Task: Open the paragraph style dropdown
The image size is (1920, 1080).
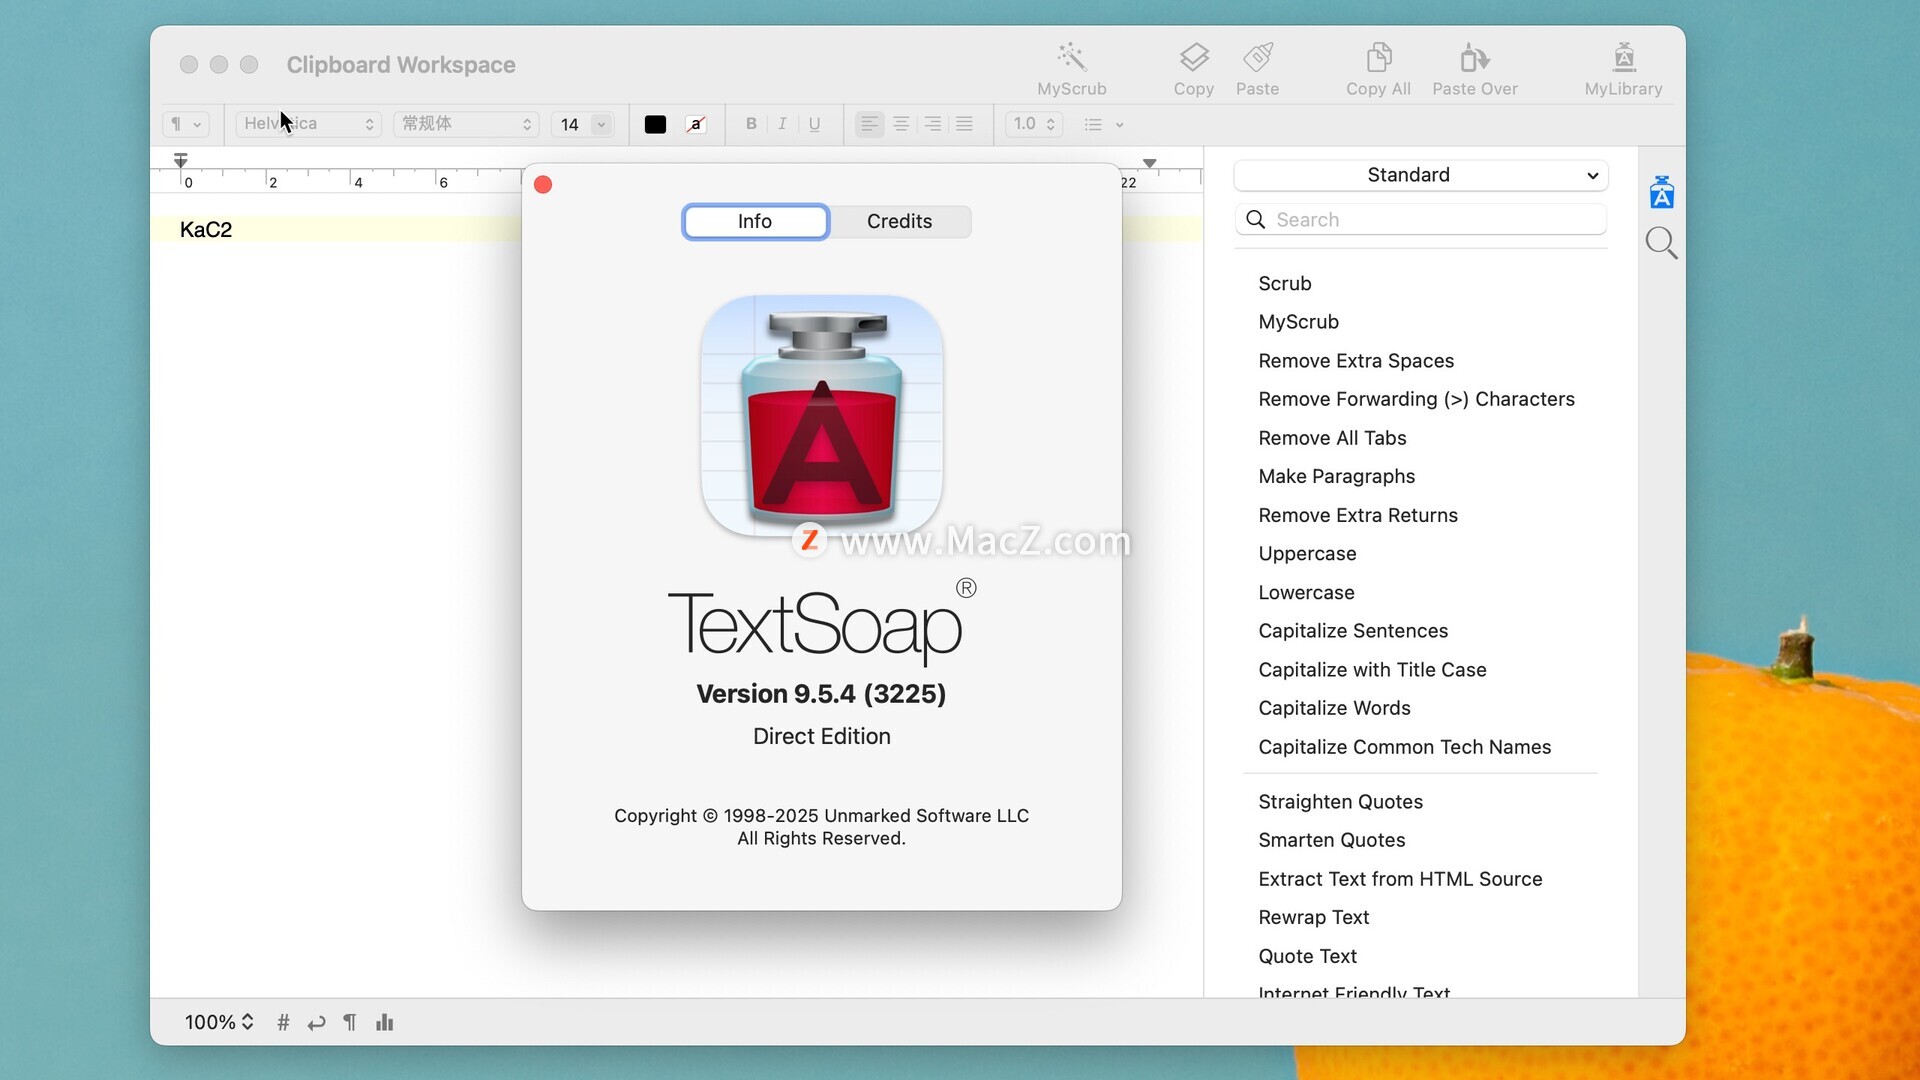Action: click(x=186, y=124)
